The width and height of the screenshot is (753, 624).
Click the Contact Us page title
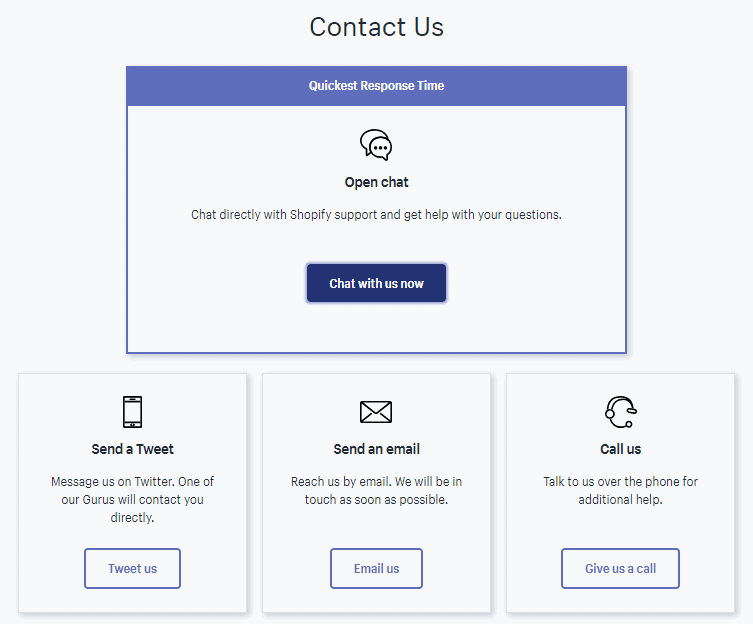point(376,27)
